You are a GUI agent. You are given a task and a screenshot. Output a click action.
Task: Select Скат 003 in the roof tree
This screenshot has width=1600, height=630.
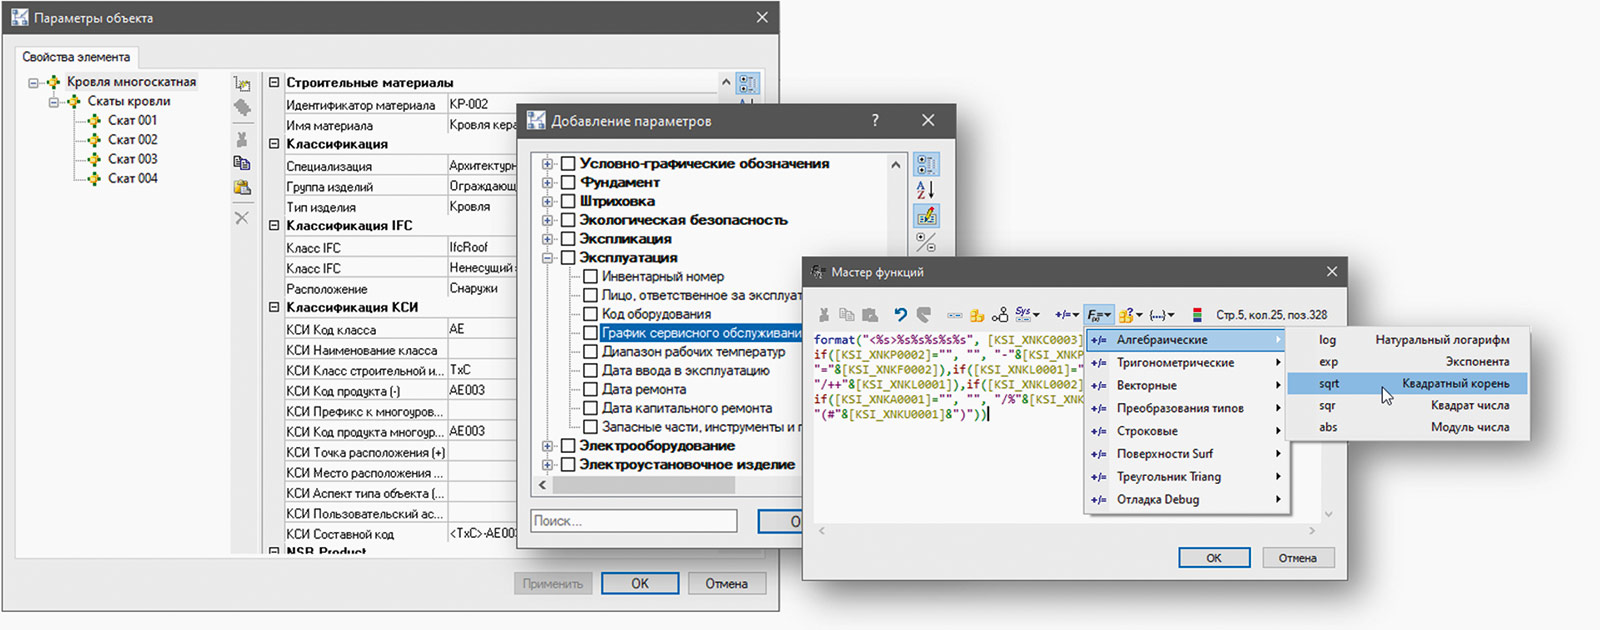[133, 159]
